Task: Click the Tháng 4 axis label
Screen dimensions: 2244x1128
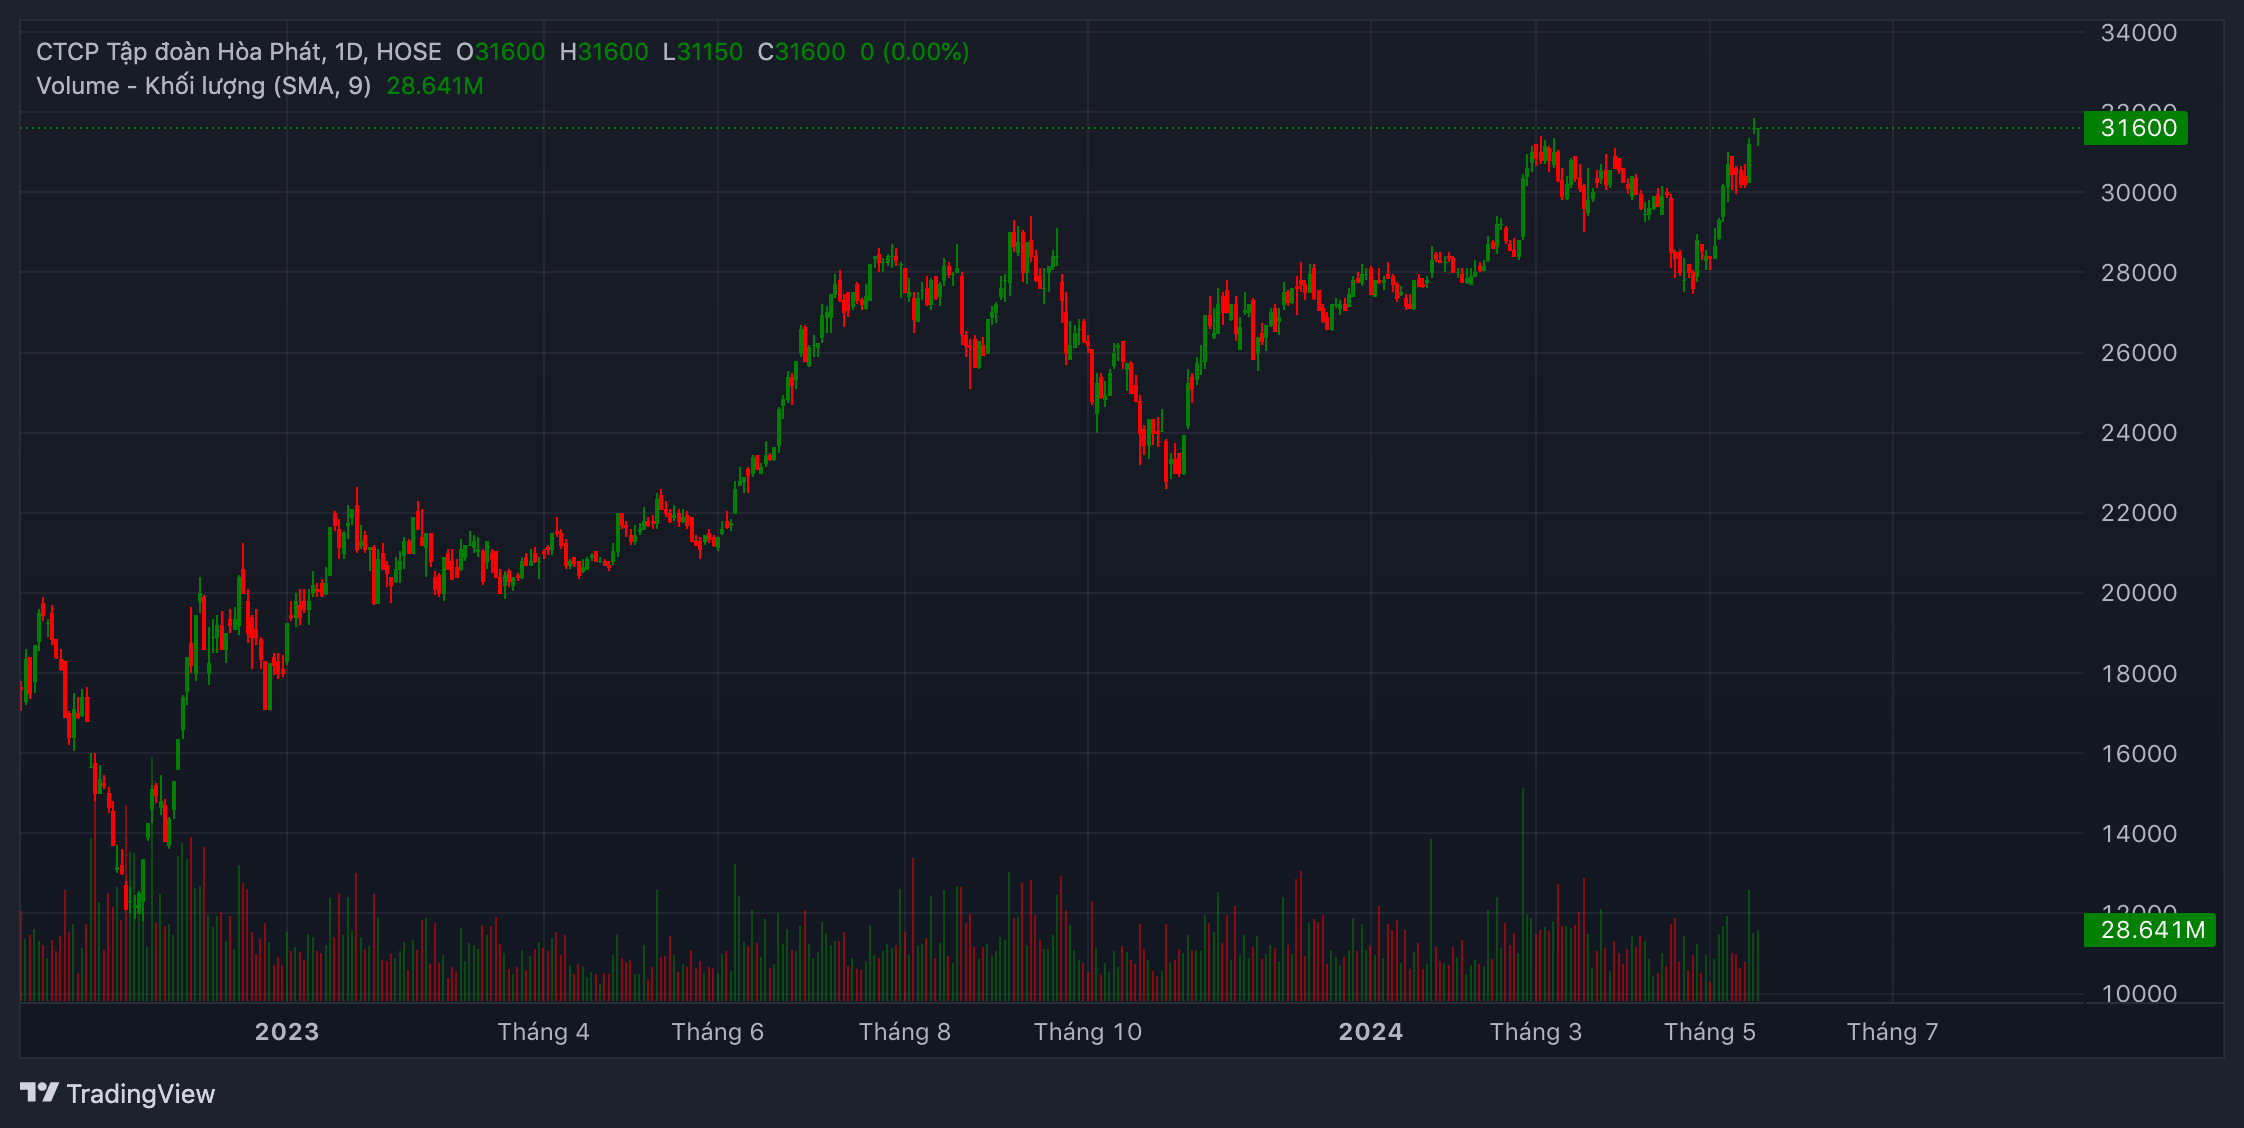Action: [x=544, y=1032]
